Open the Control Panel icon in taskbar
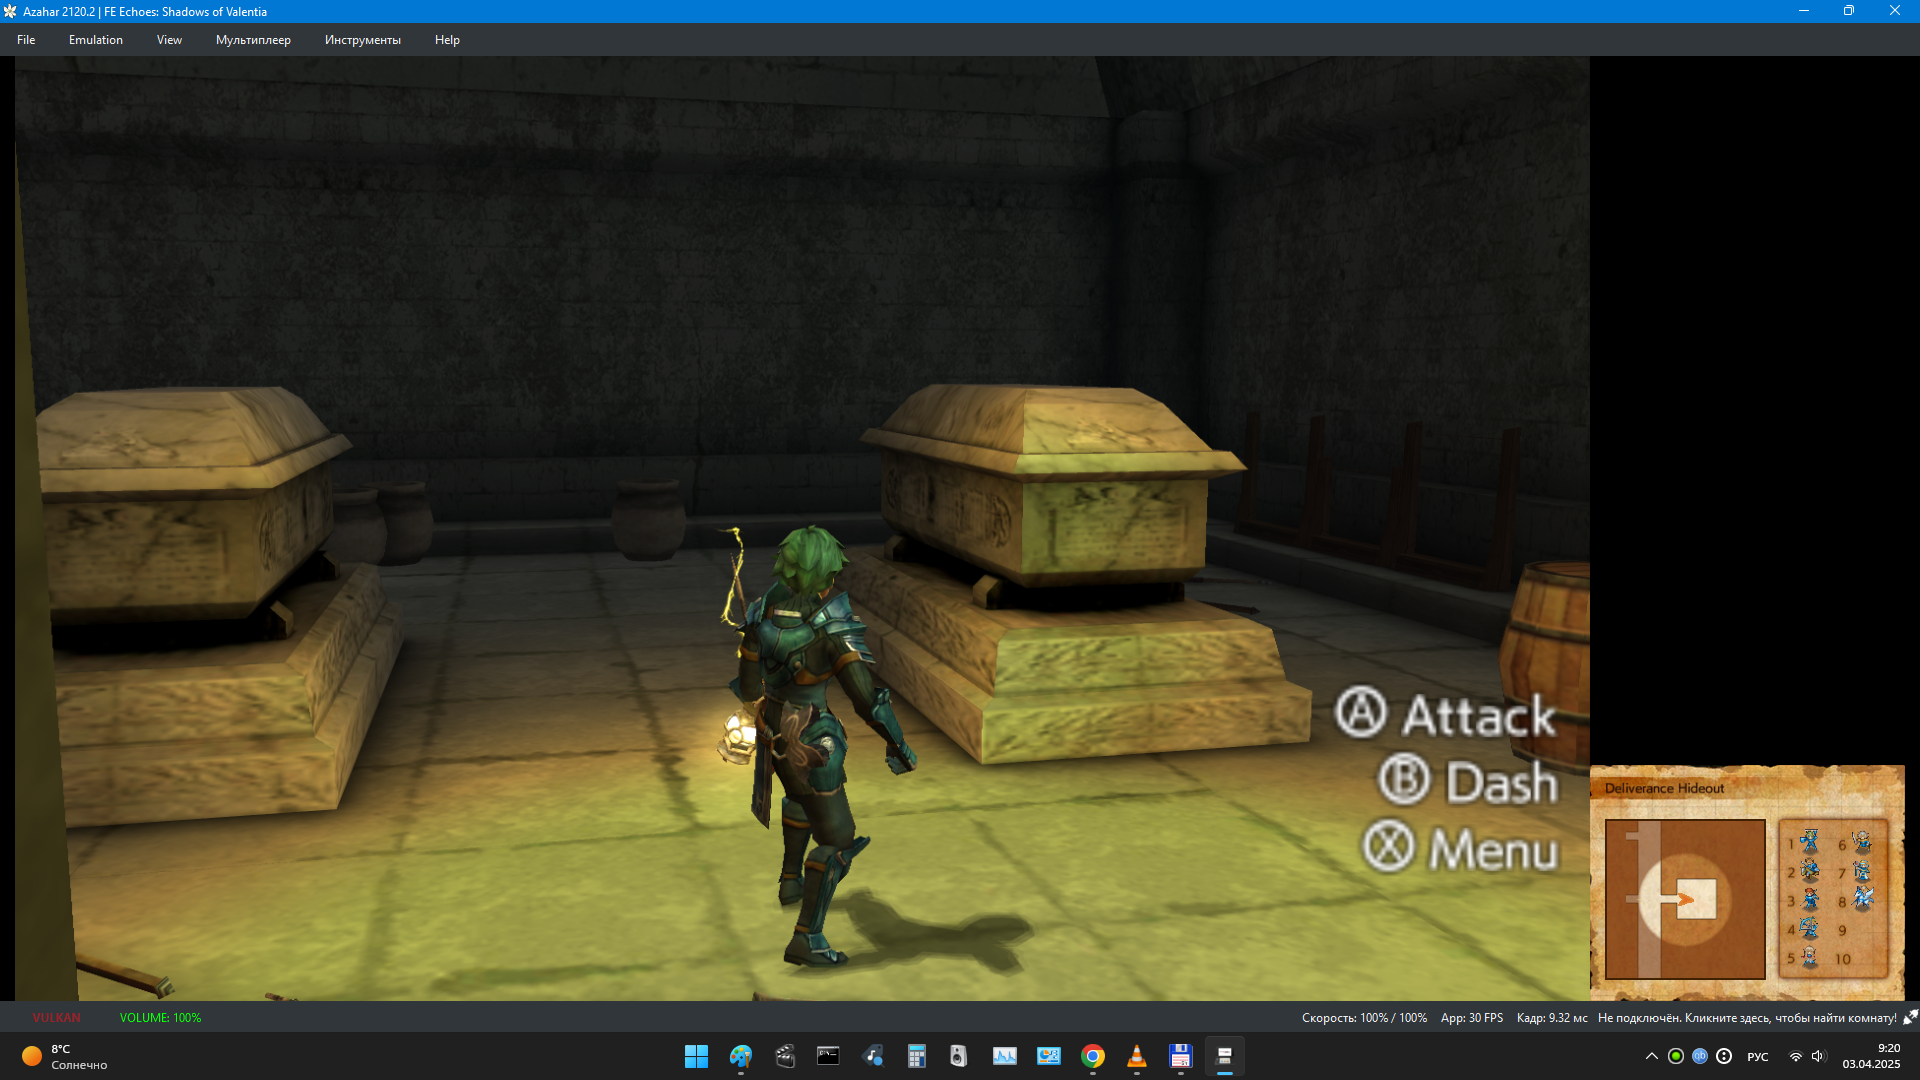The width and height of the screenshot is (1920, 1080). (1048, 1056)
